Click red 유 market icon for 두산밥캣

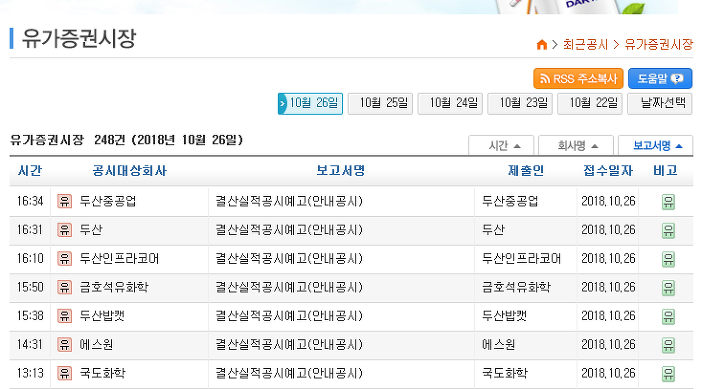pos(64,316)
